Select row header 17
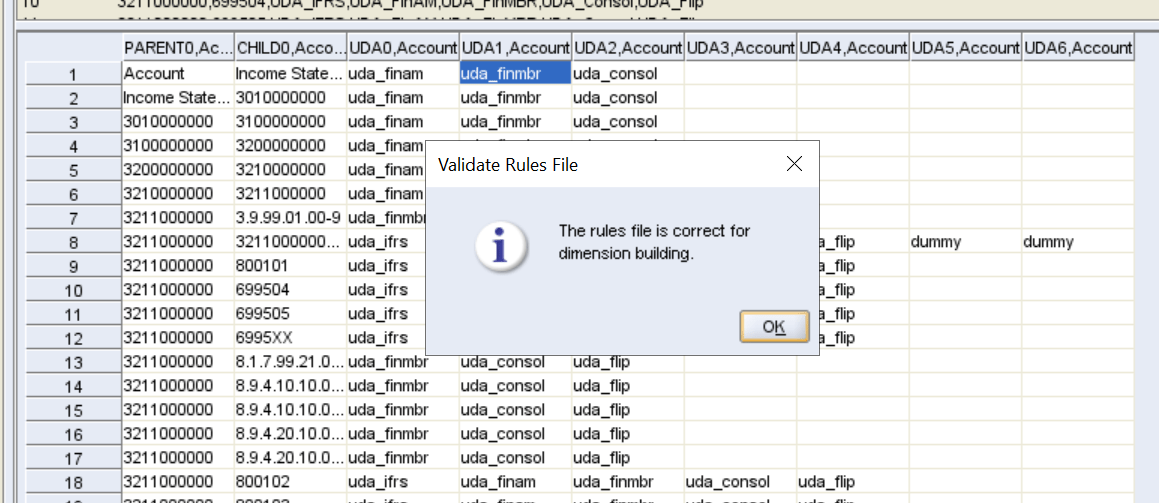Screen dimensions: 1159x503 click(73, 459)
